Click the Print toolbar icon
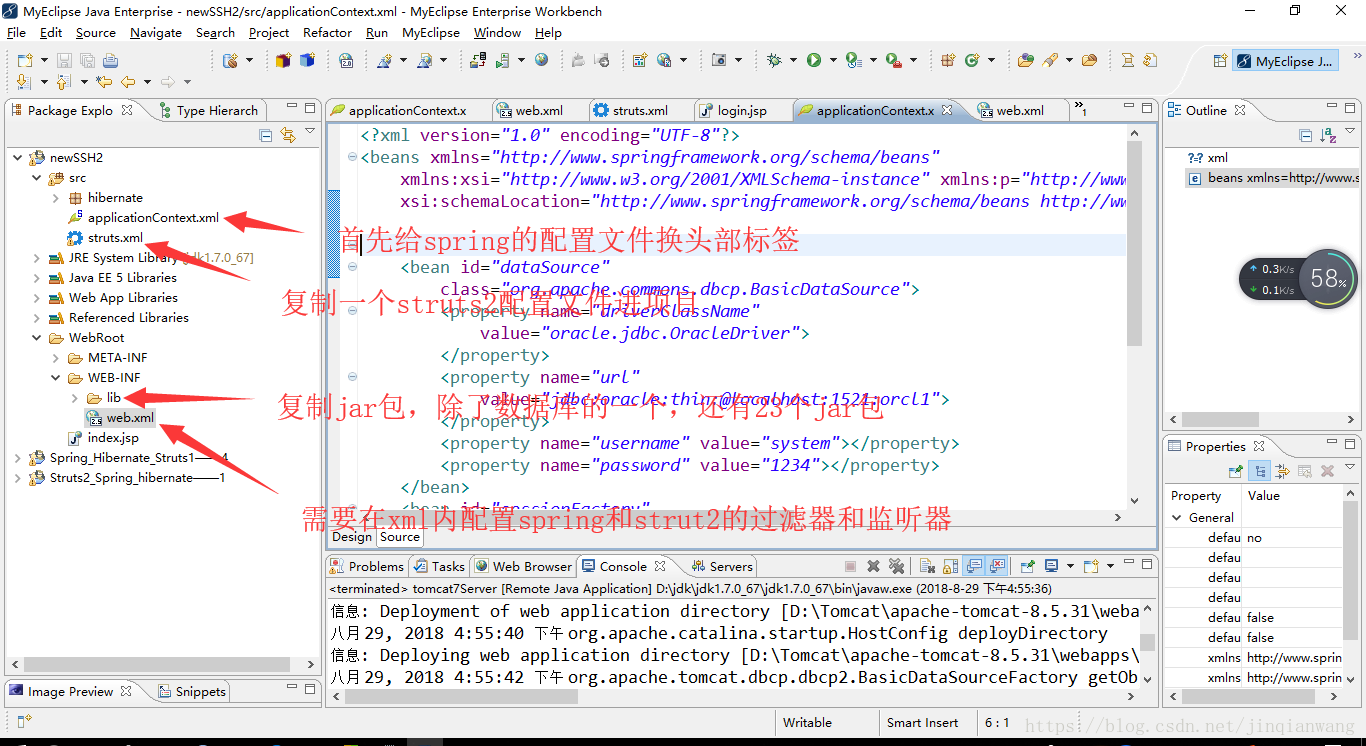The height and width of the screenshot is (746, 1366). click(109, 61)
